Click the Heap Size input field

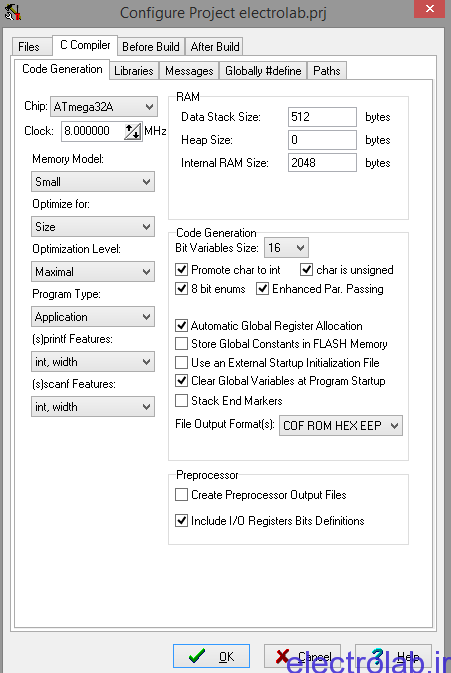[322, 140]
